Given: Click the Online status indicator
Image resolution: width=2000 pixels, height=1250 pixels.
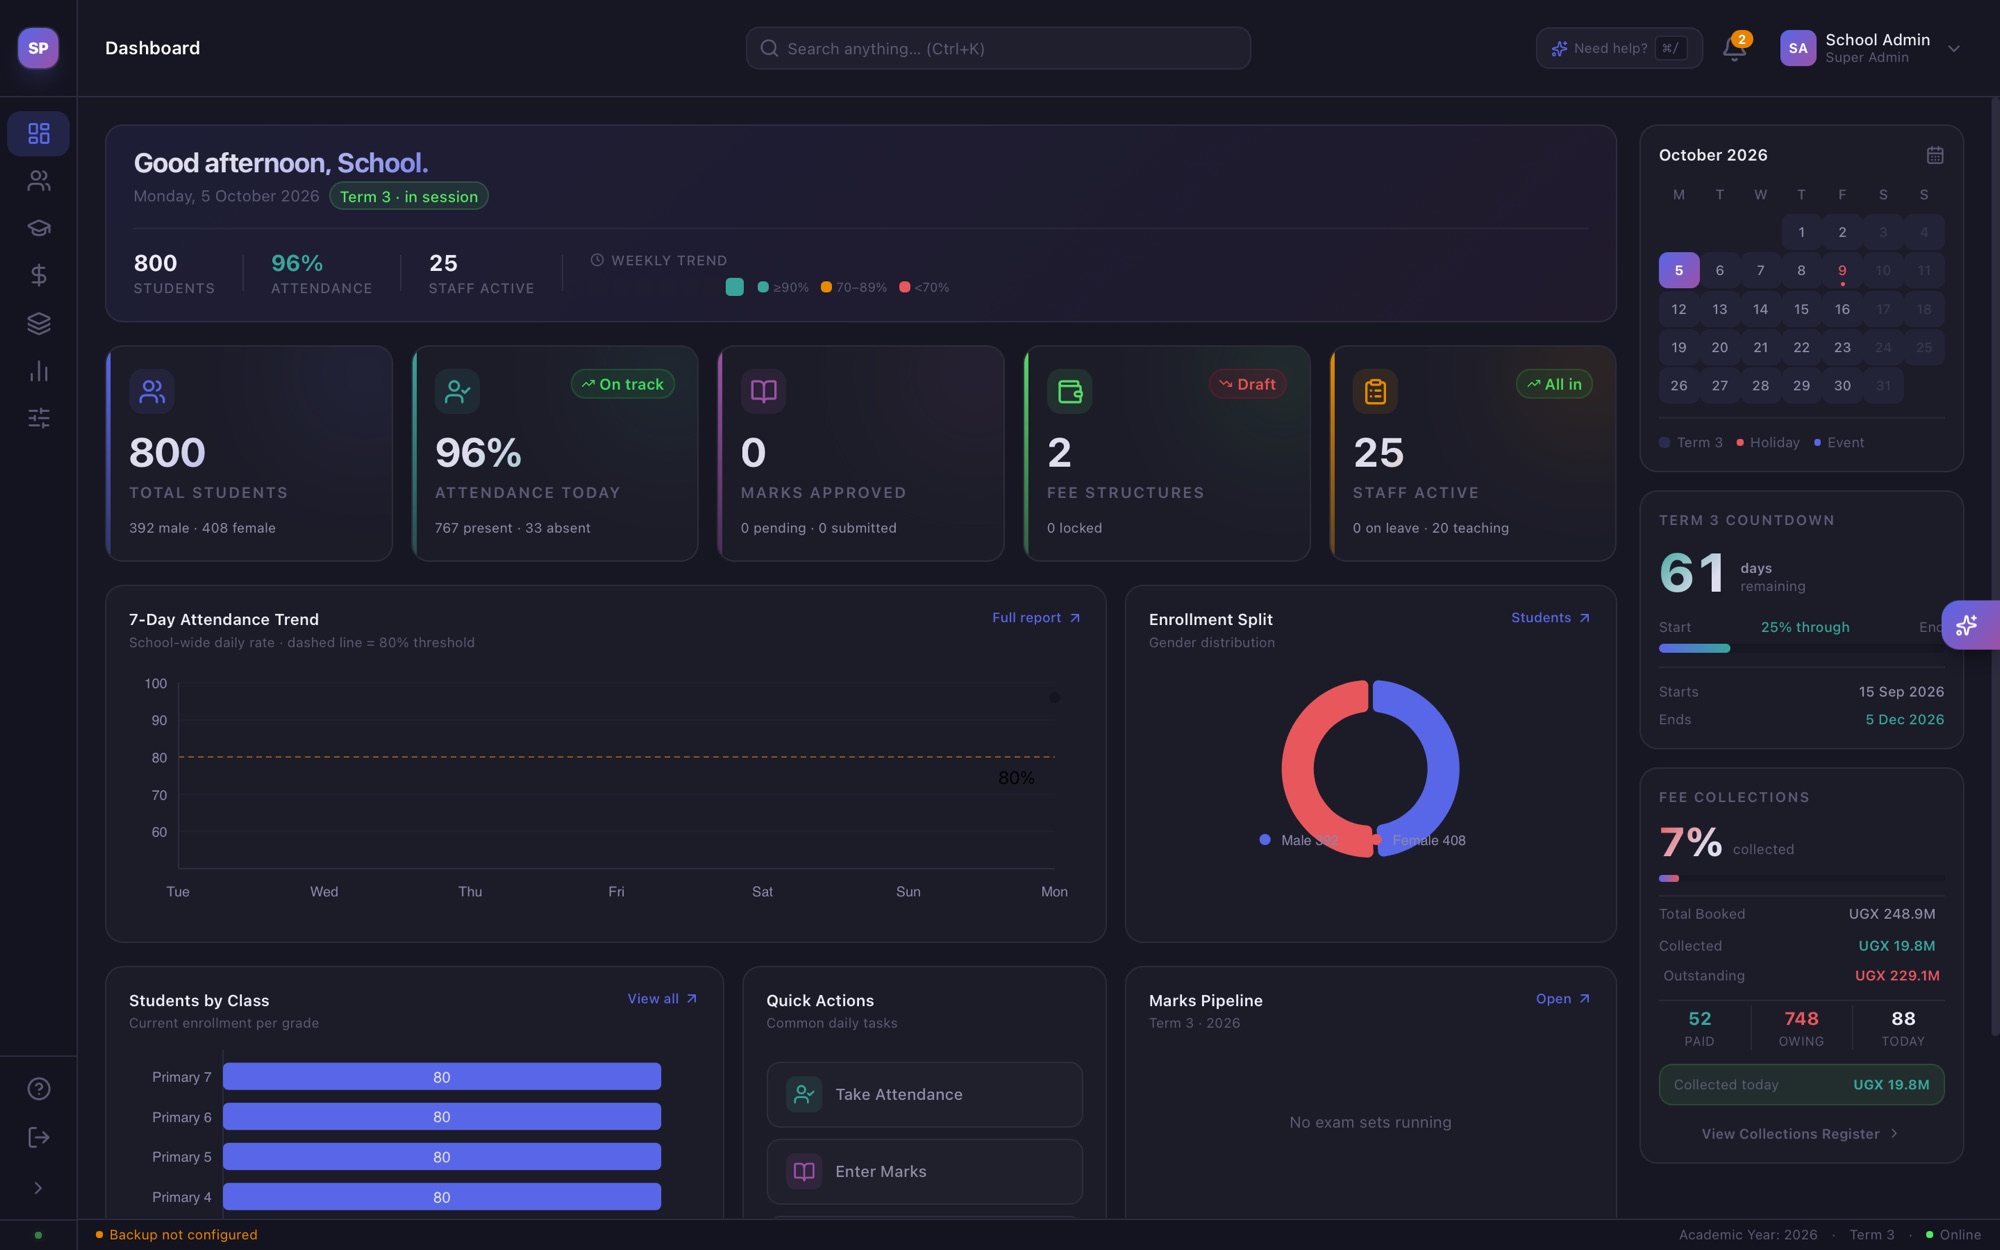Looking at the screenshot, I should click(1953, 1235).
